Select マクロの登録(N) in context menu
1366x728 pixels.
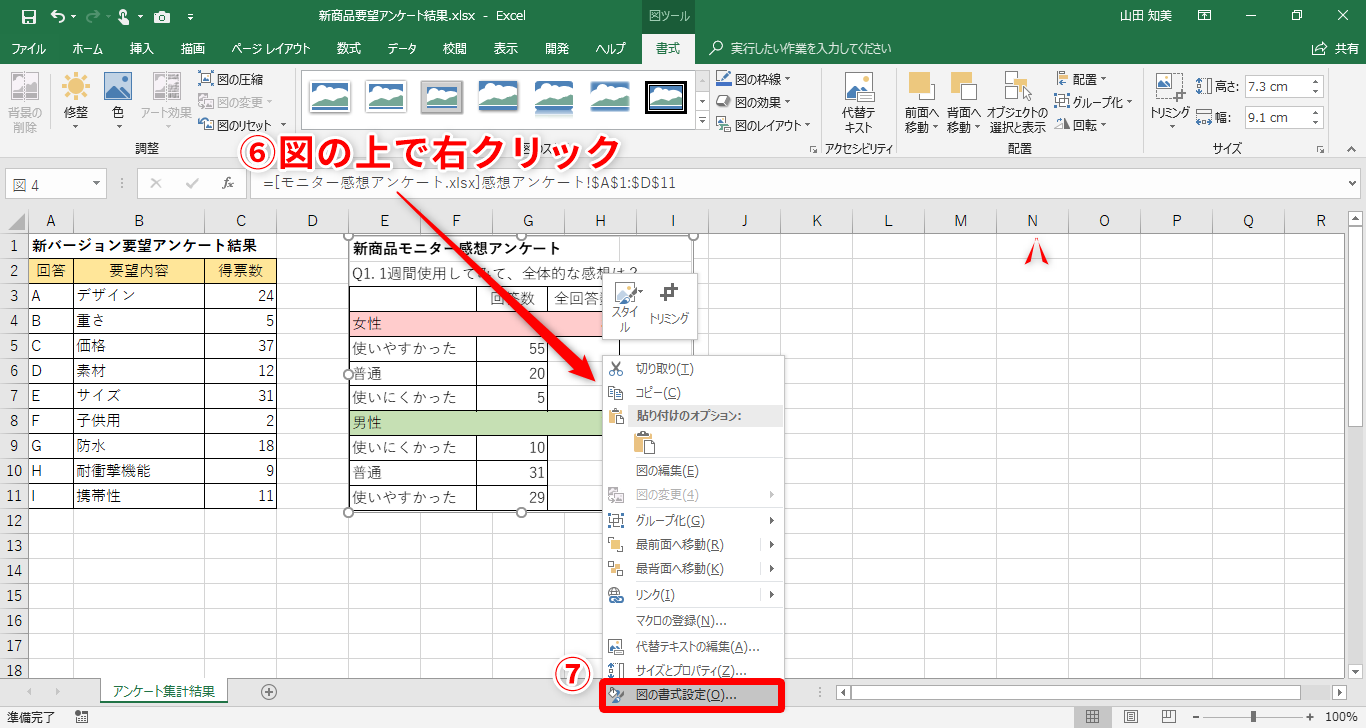[694, 621]
